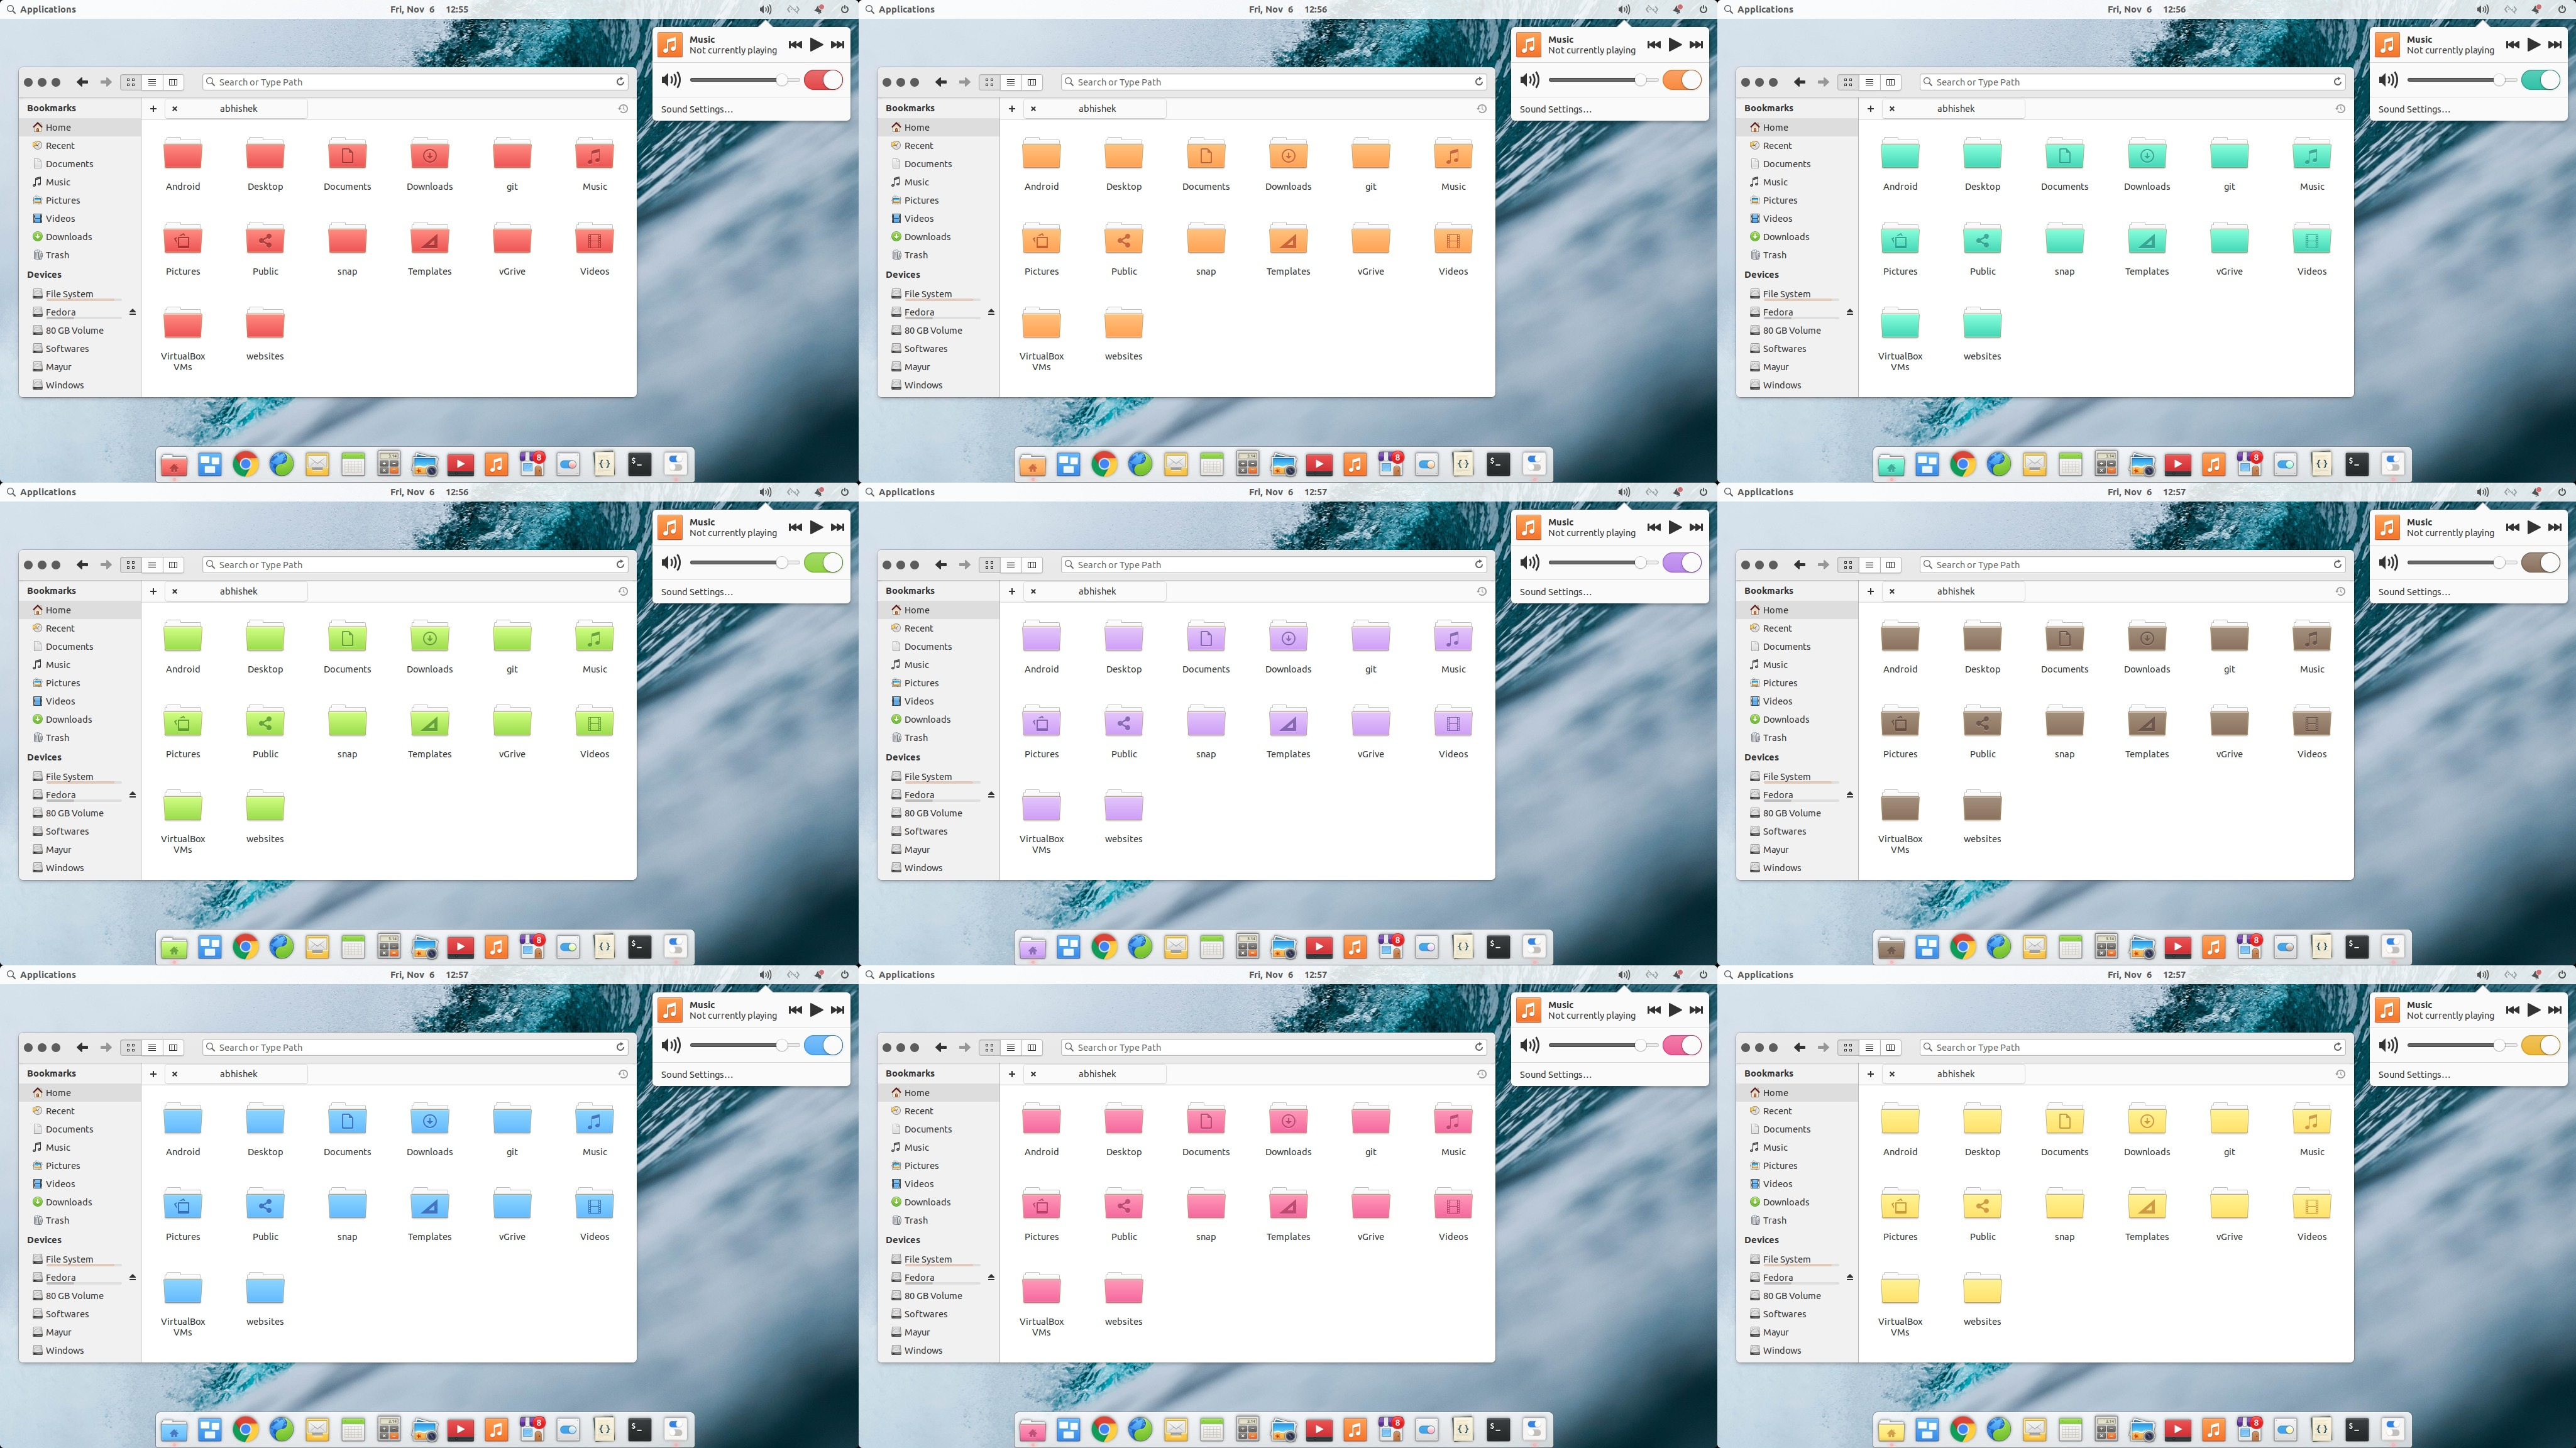Turn off the red sound toggle switch

pyautogui.click(x=823, y=80)
